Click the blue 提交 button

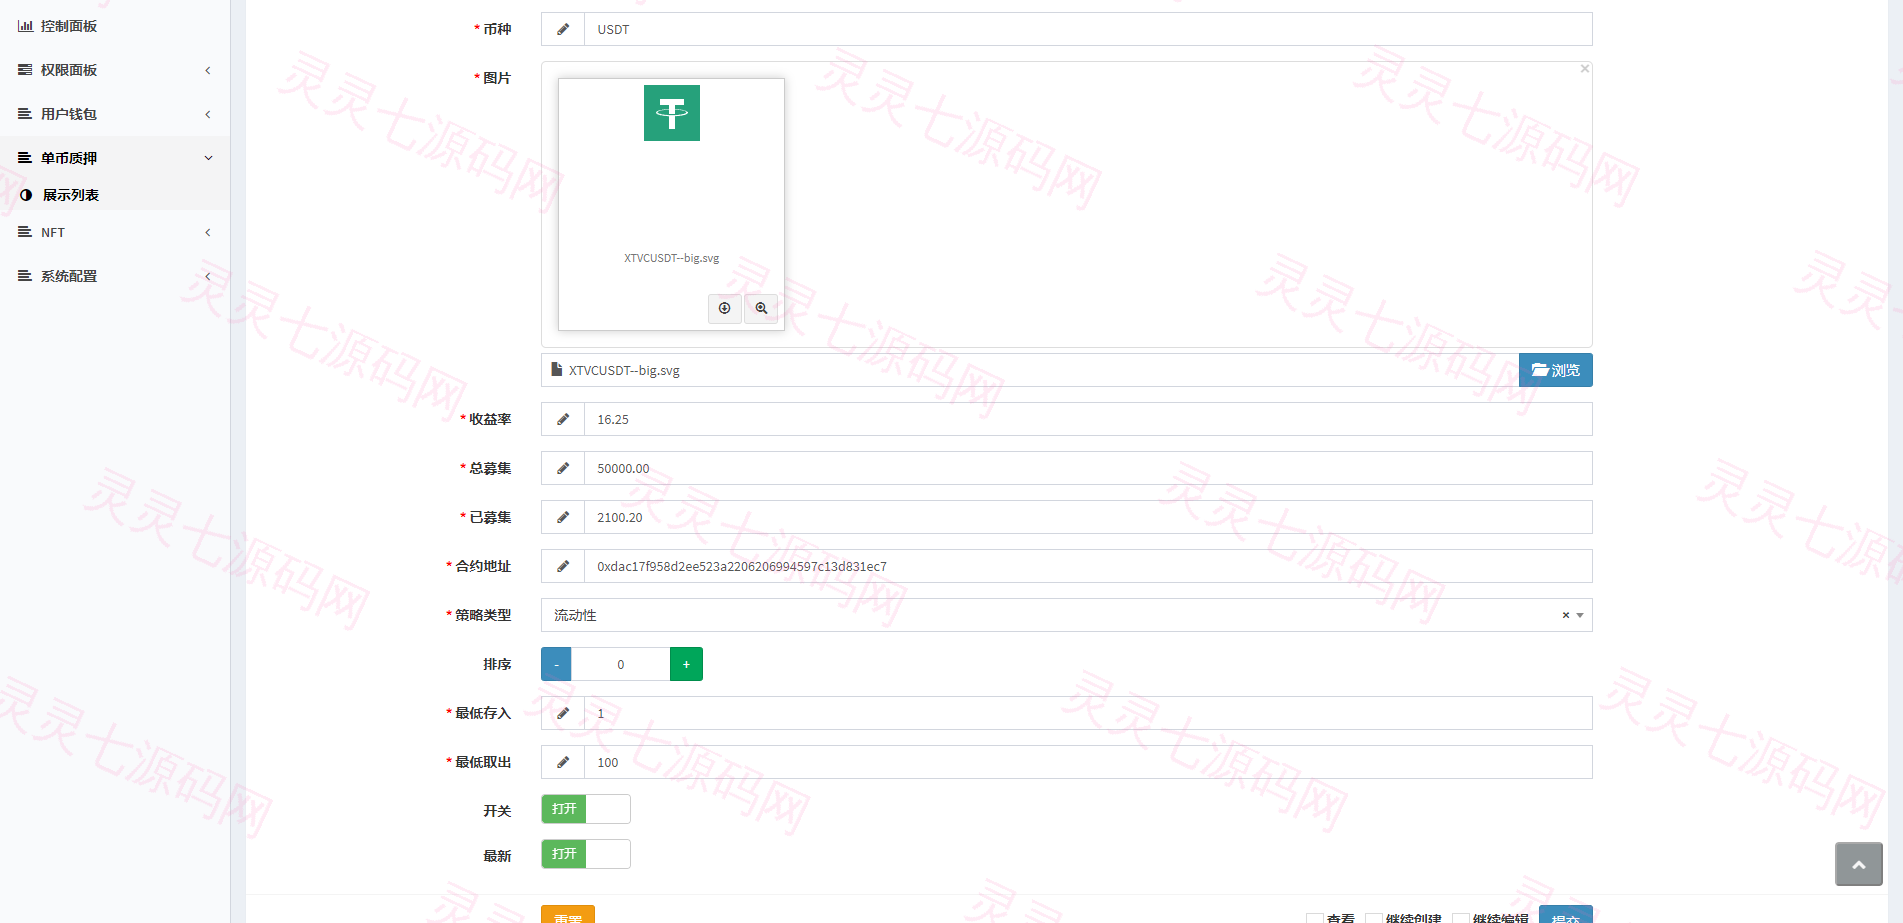[1566, 915]
